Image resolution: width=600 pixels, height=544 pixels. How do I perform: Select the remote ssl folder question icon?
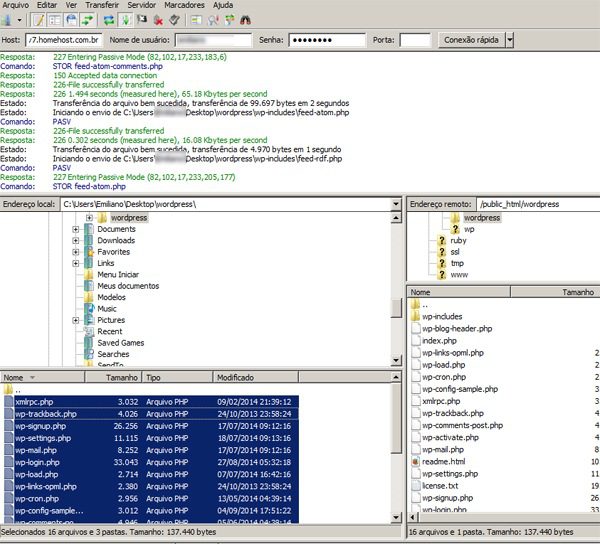[x=442, y=252]
